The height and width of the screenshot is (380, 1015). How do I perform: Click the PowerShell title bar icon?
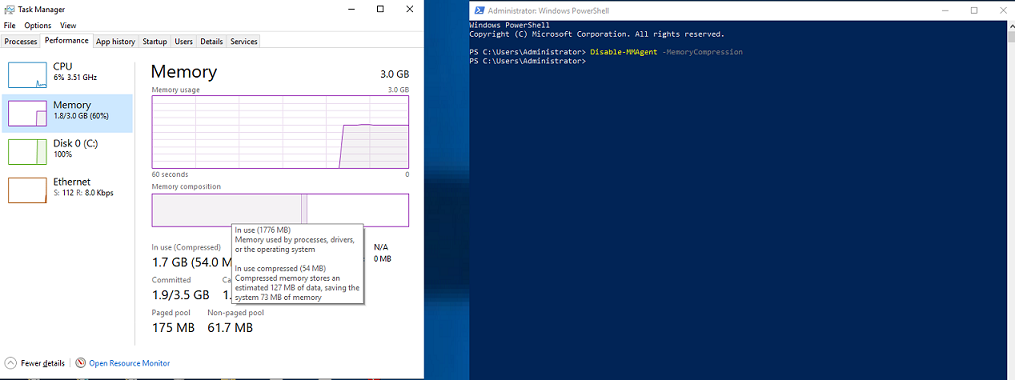pyautogui.click(x=480, y=10)
